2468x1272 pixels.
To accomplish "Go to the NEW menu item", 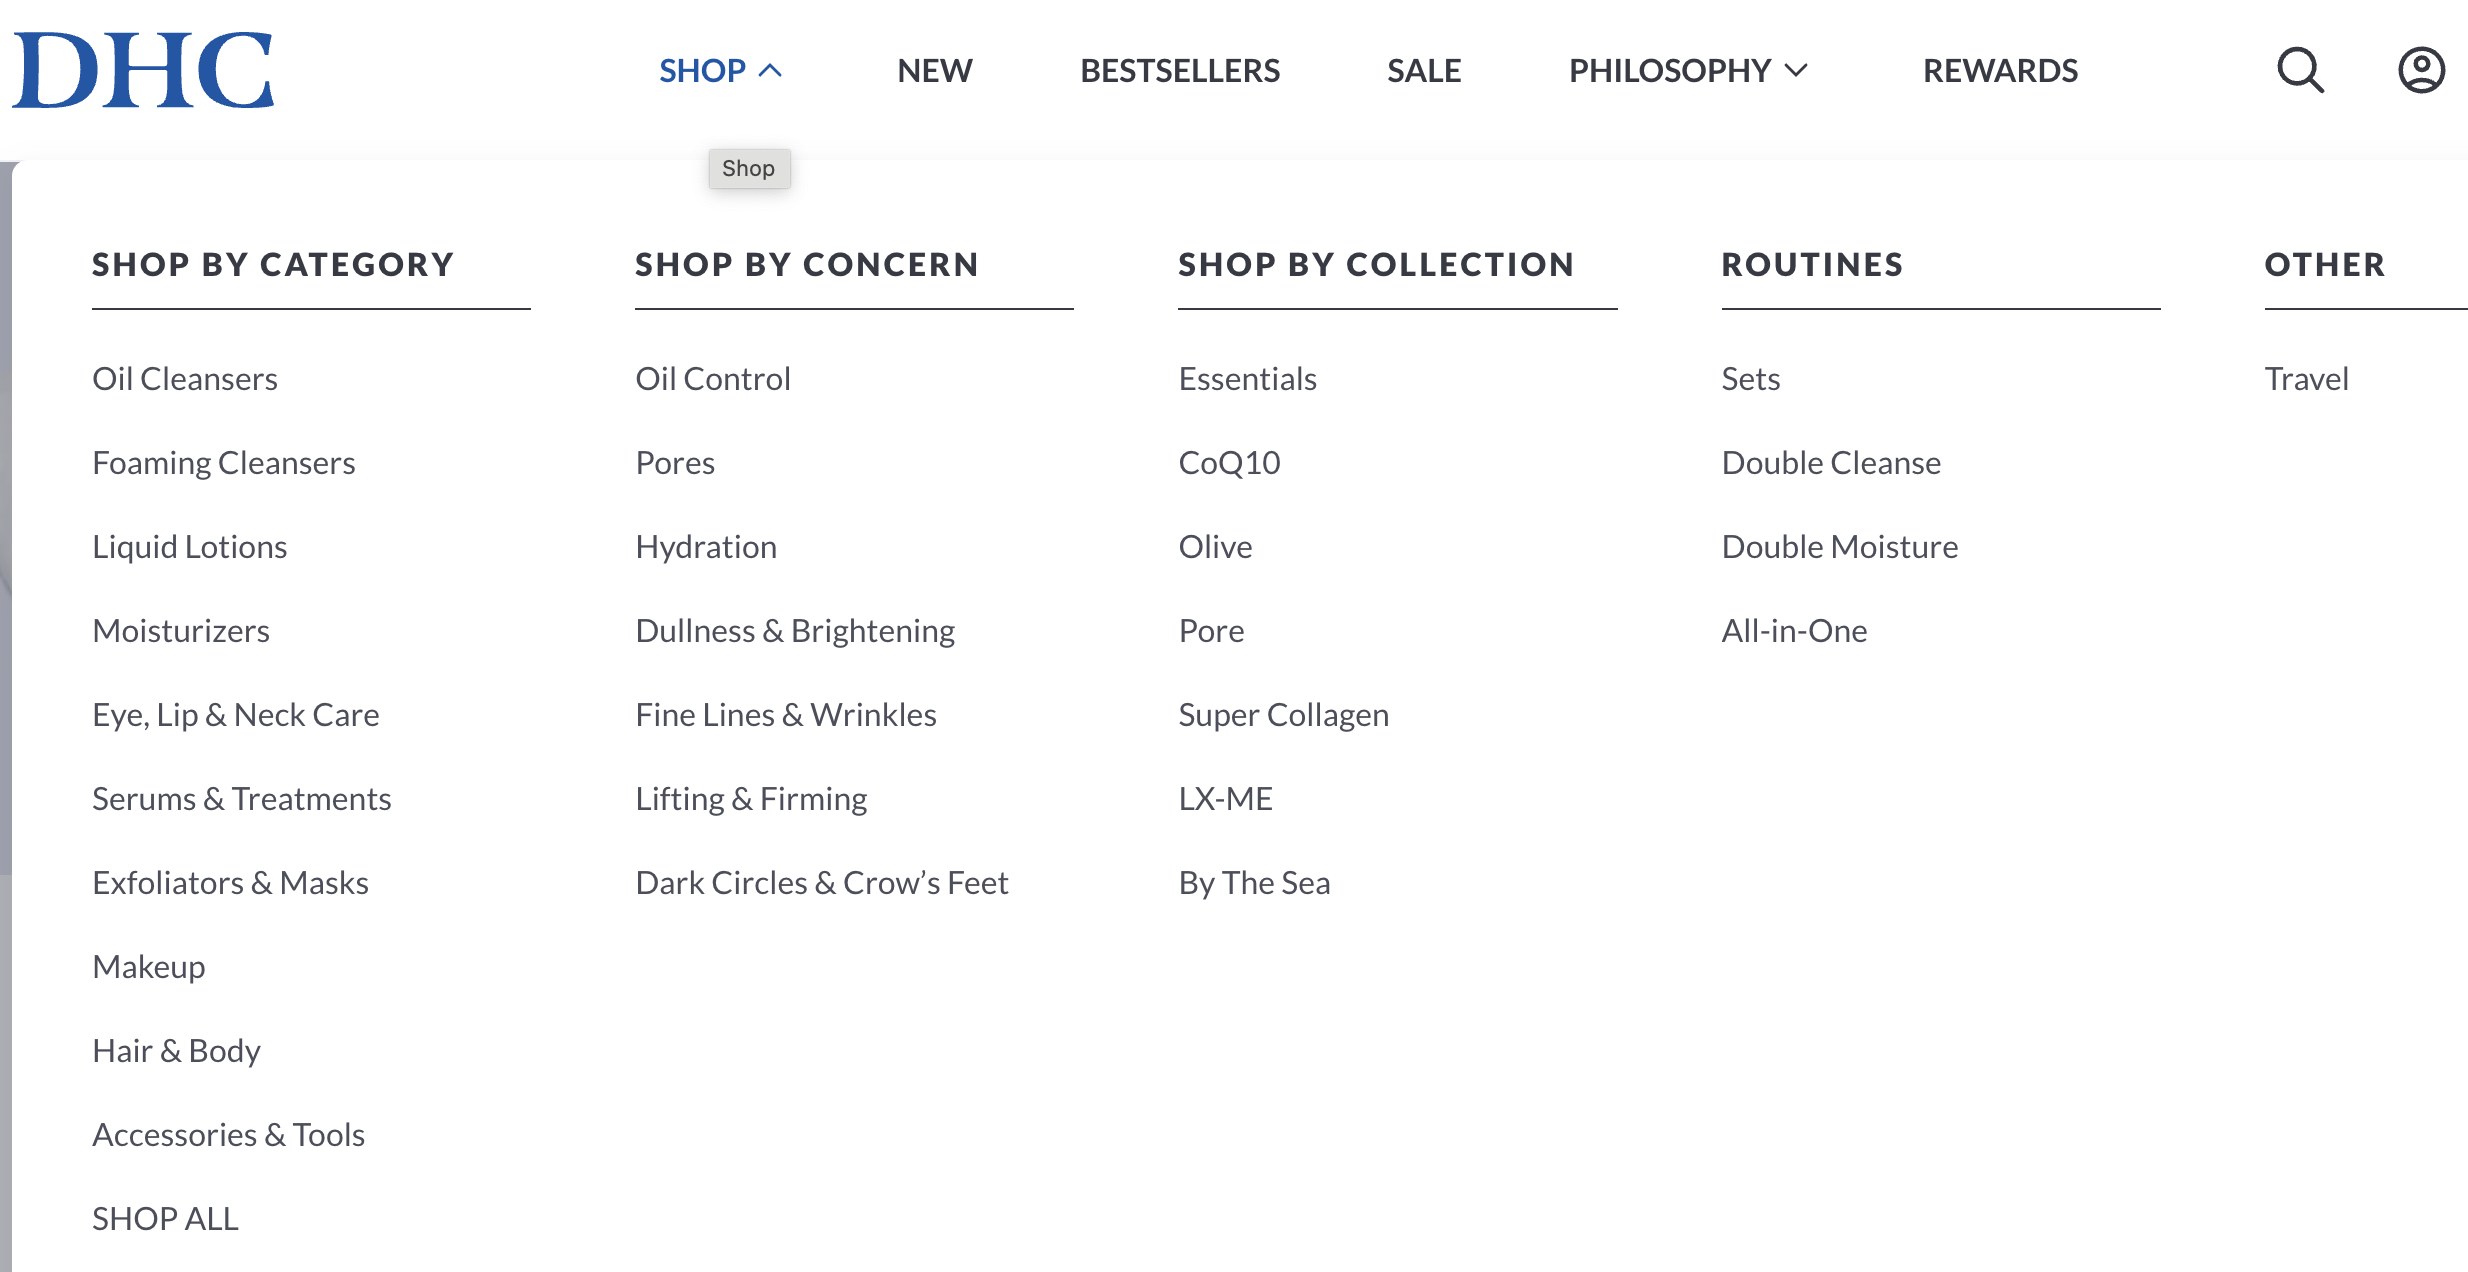I will (x=934, y=70).
